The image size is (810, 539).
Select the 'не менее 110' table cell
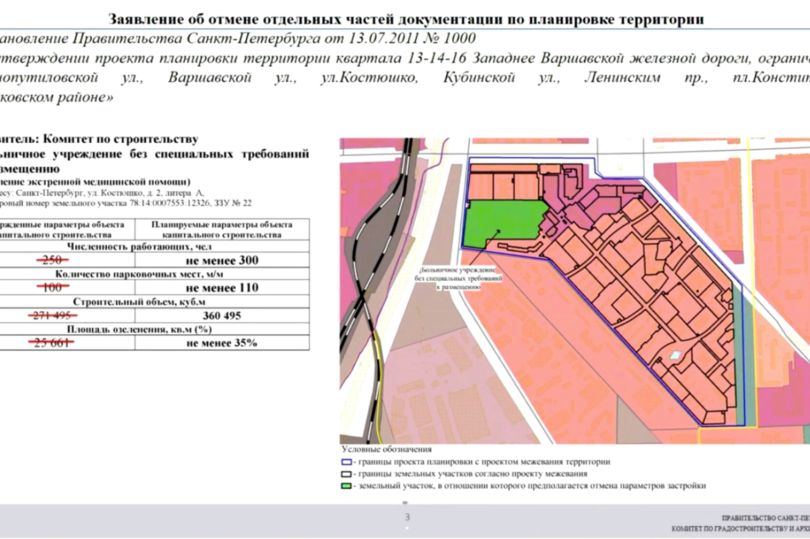tap(220, 288)
